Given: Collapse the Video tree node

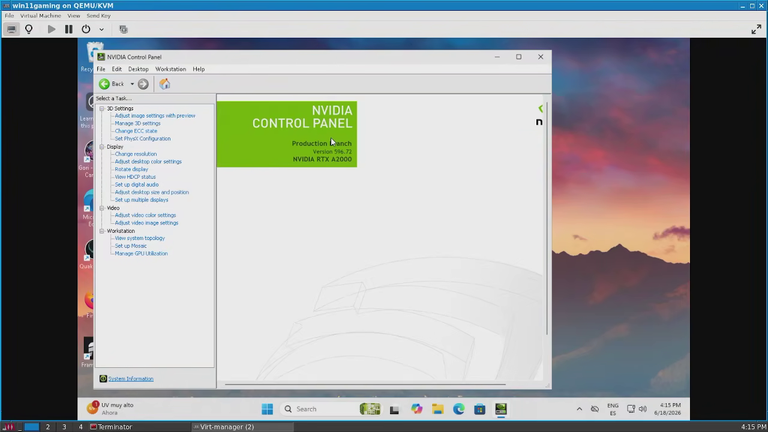Looking at the screenshot, I should tap(102, 208).
